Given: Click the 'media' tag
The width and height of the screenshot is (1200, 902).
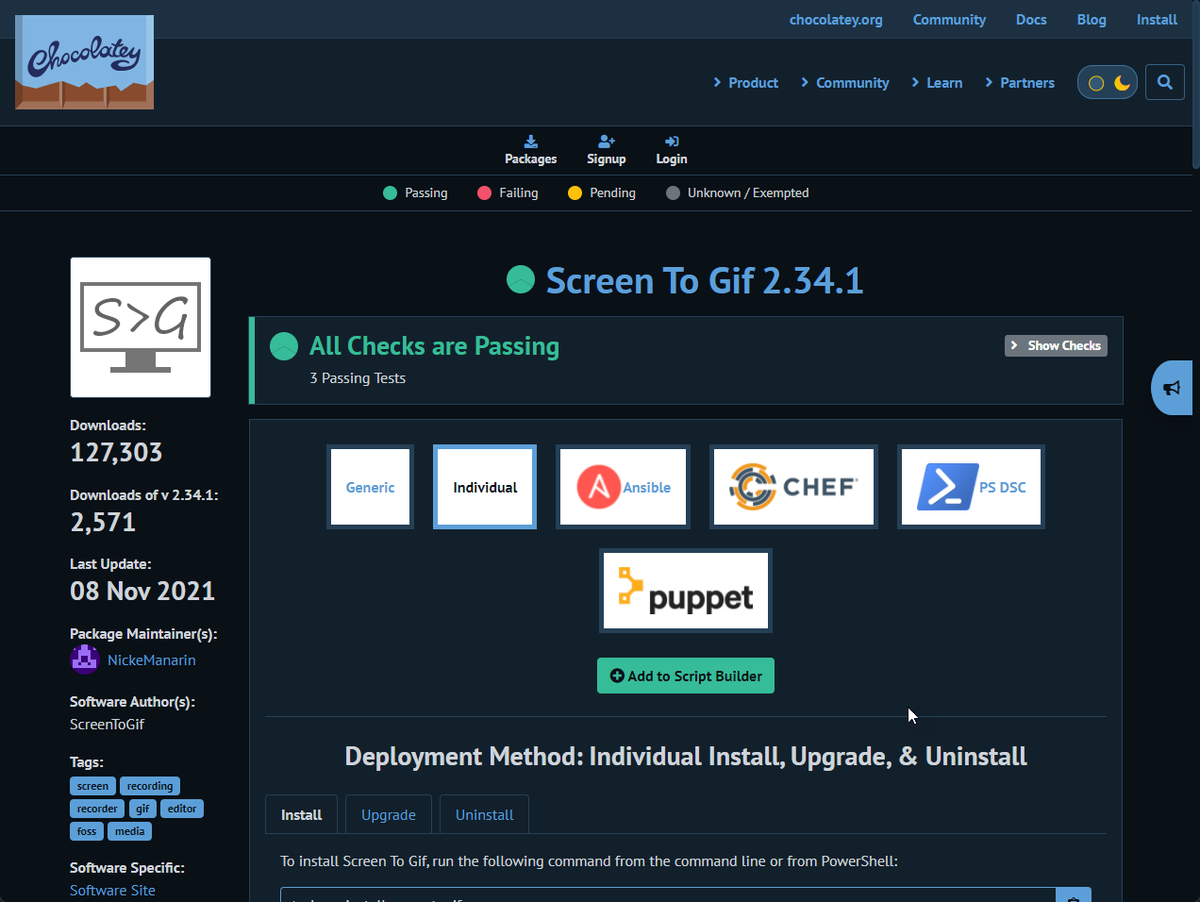Looking at the screenshot, I should (x=130, y=831).
